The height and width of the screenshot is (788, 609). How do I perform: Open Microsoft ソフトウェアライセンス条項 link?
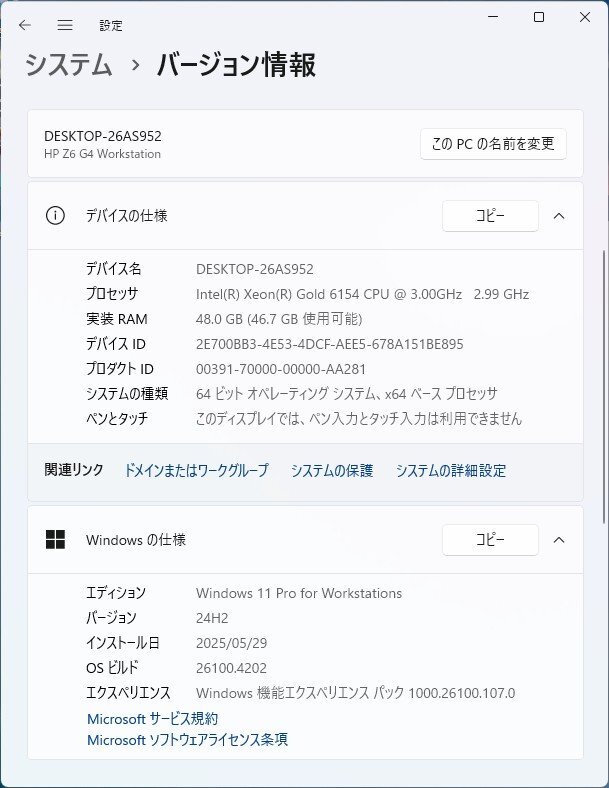187,740
